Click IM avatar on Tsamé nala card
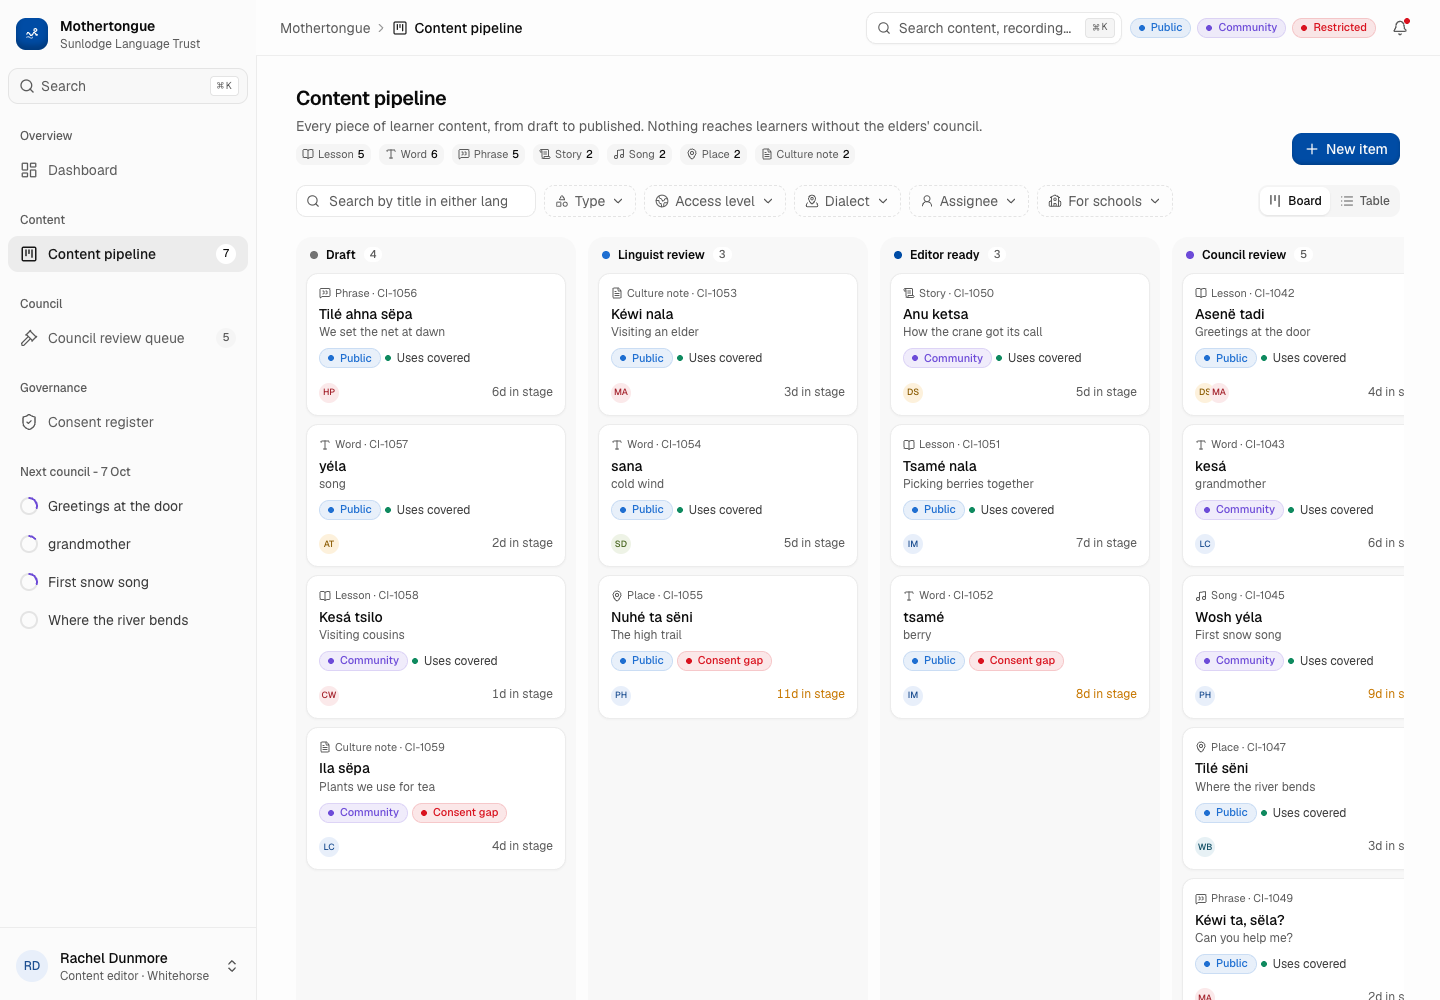1440x1000 pixels. pos(913,544)
